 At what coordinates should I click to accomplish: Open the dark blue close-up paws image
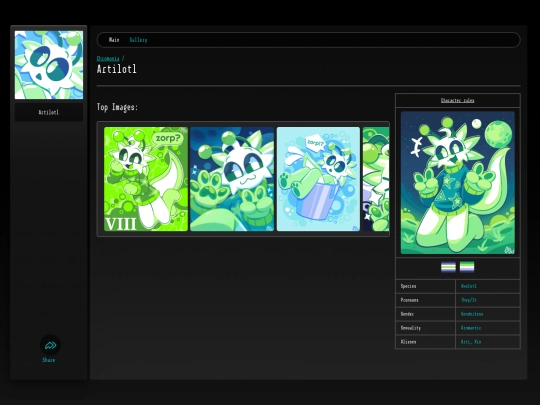232,179
